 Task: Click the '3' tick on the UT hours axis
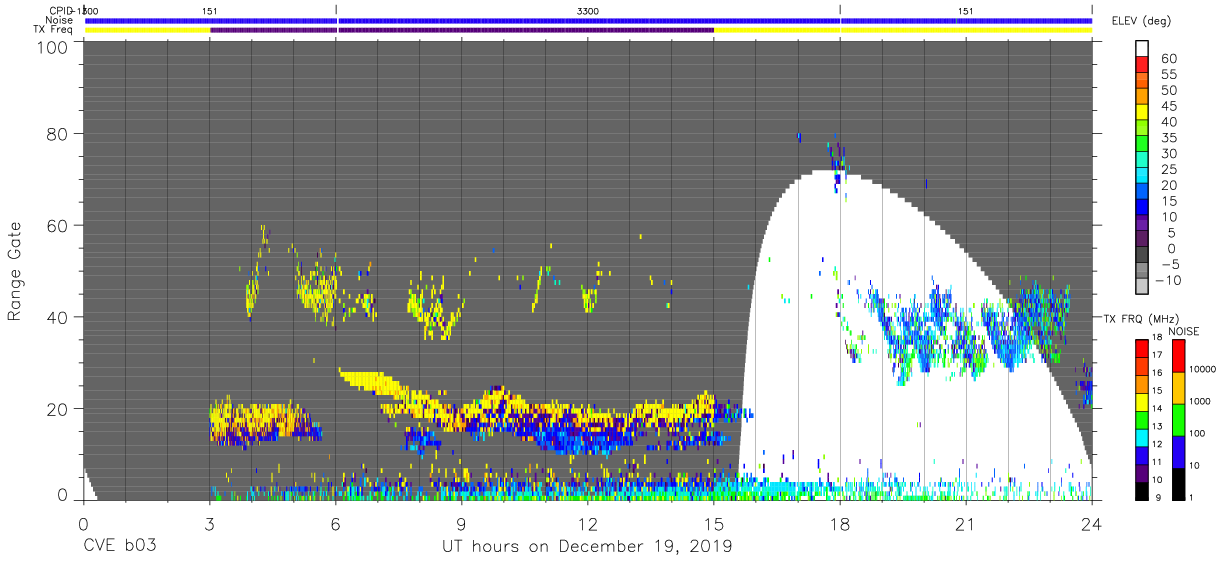point(209,523)
